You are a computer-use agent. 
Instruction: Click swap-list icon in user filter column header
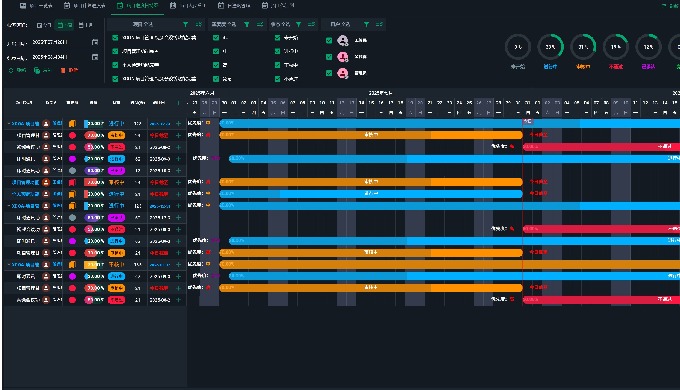(379, 25)
